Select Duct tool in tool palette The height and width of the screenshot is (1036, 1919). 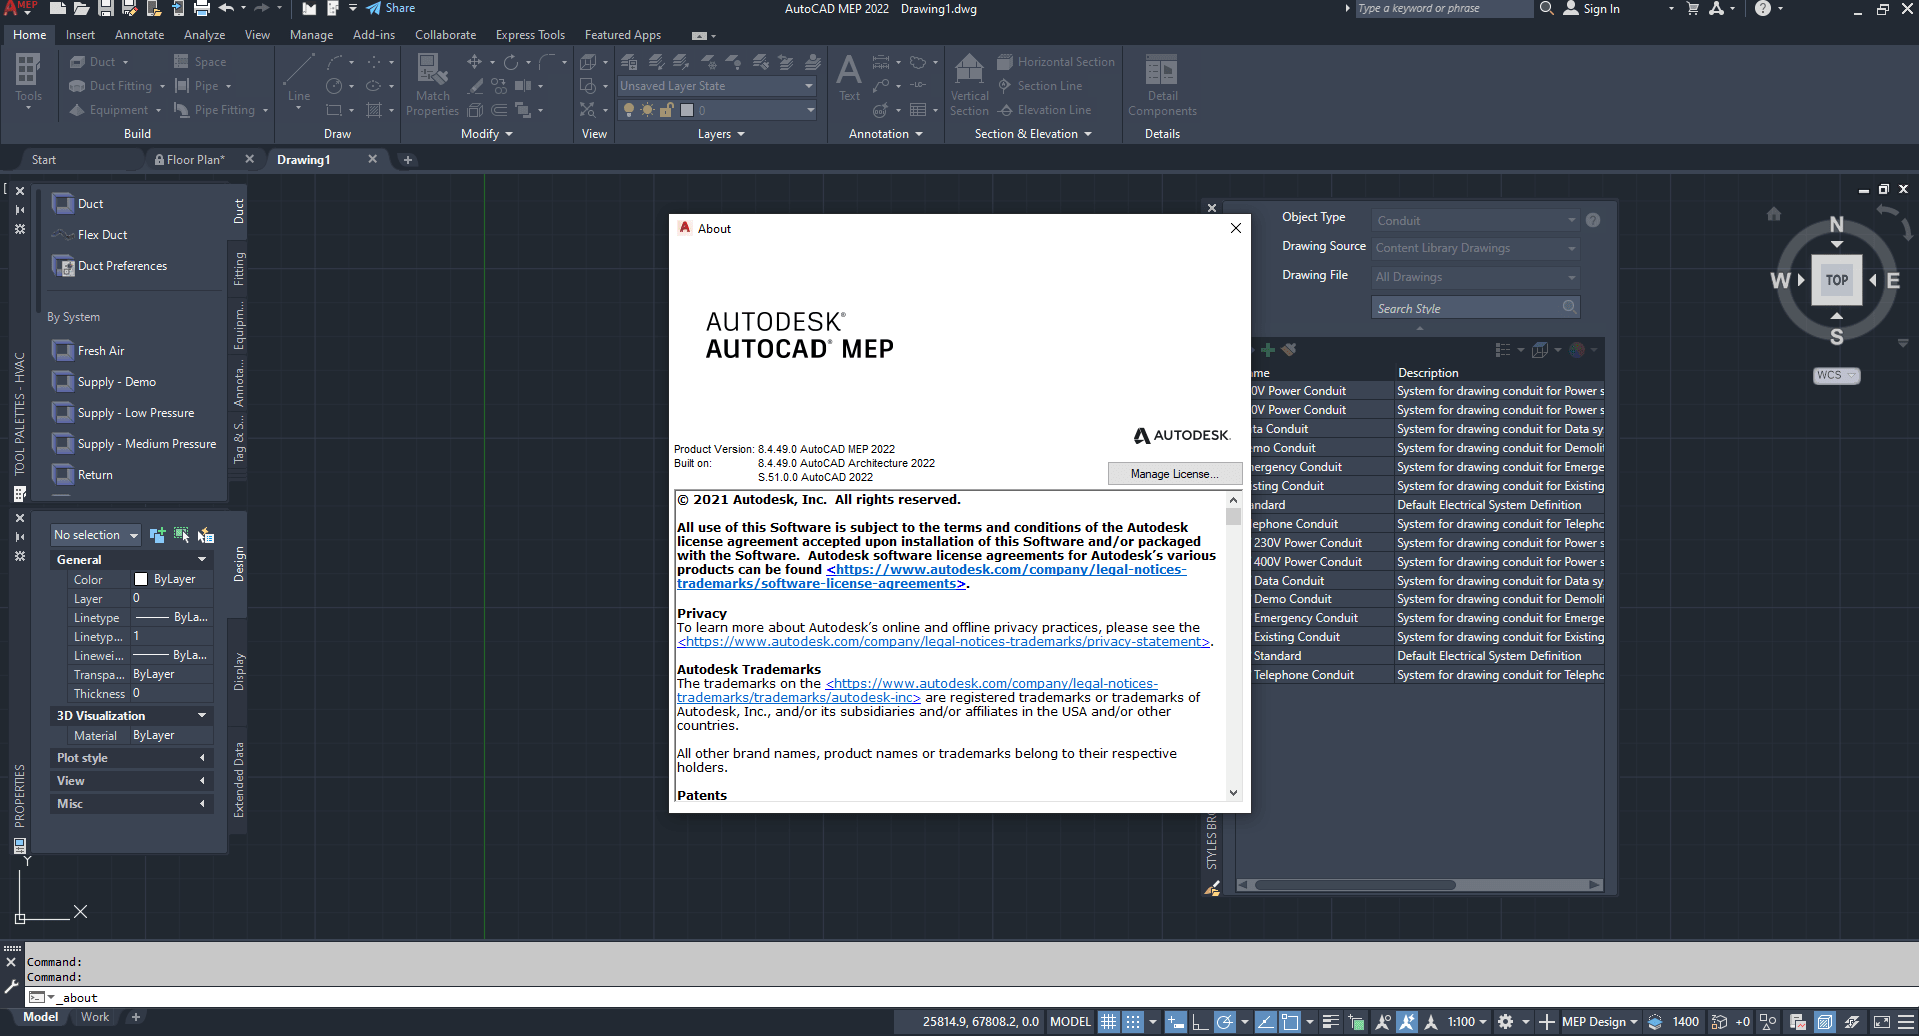click(x=78, y=204)
